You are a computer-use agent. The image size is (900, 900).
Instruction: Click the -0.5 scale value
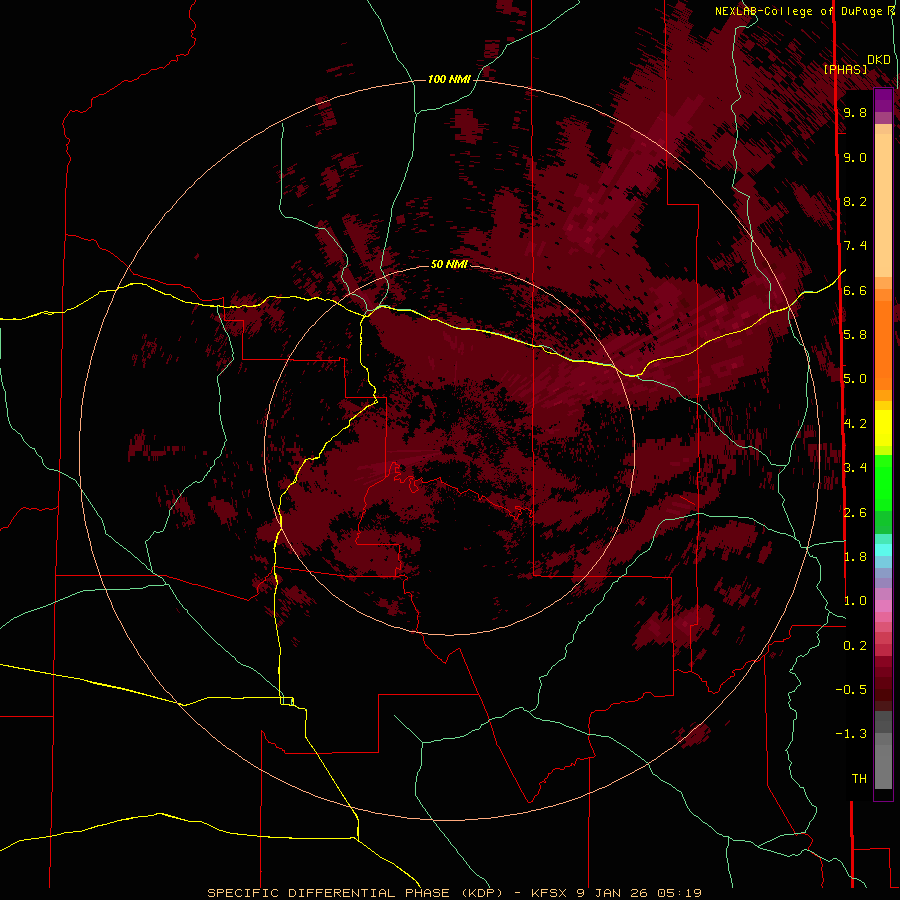pyautogui.click(x=851, y=690)
